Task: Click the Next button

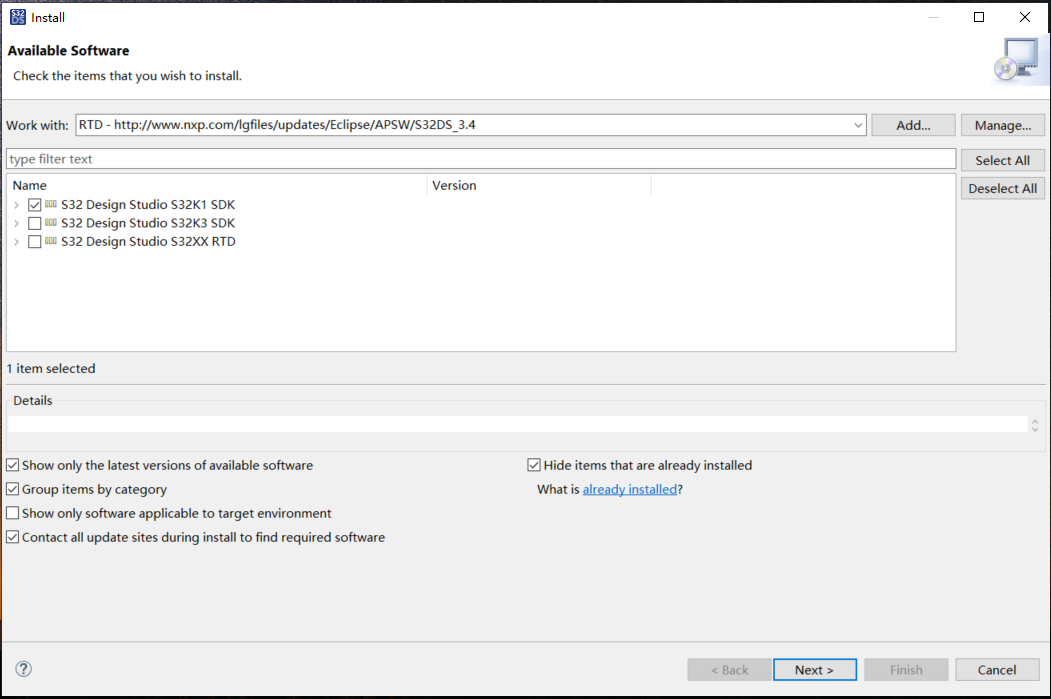Action: (x=814, y=670)
